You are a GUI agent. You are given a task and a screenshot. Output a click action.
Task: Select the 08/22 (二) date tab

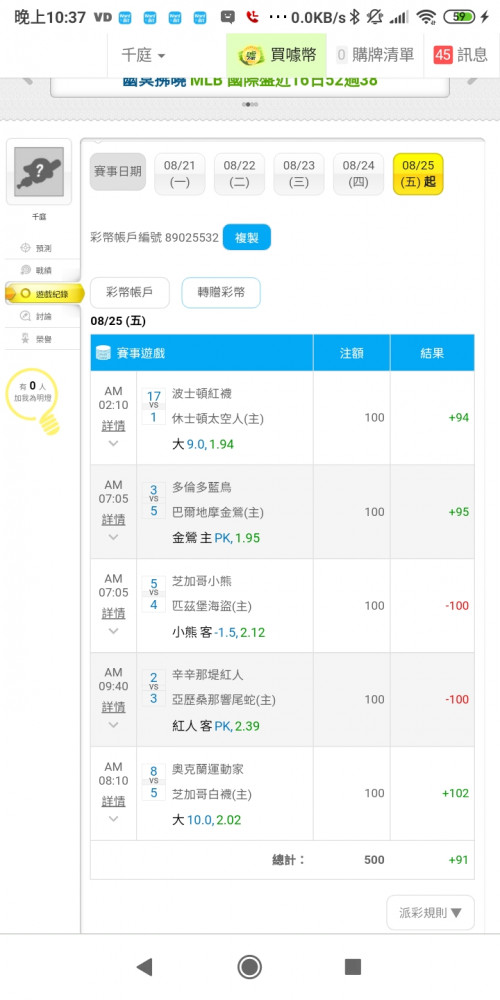coord(239,174)
